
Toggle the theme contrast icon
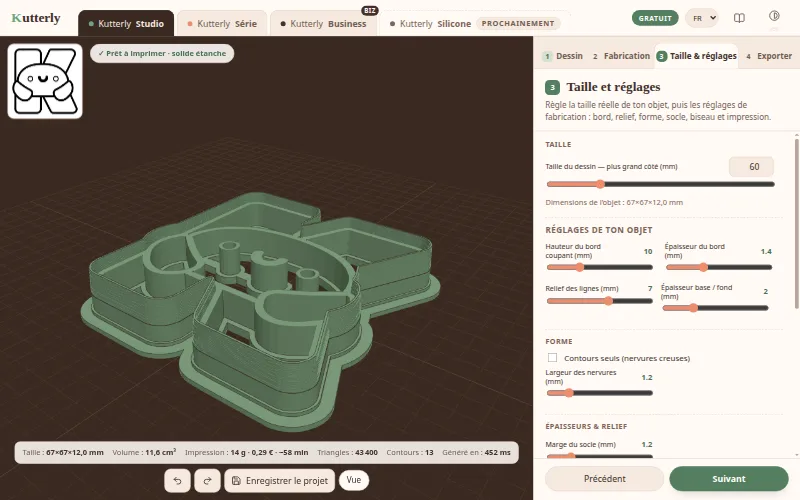pyautogui.click(x=774, y=16)
